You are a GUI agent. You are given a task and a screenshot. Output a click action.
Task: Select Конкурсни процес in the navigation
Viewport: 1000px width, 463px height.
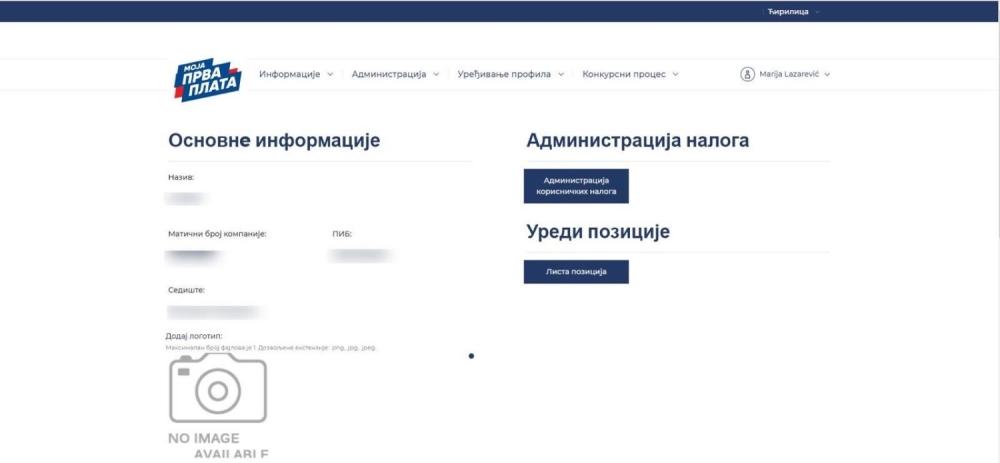tap(624, 74)
